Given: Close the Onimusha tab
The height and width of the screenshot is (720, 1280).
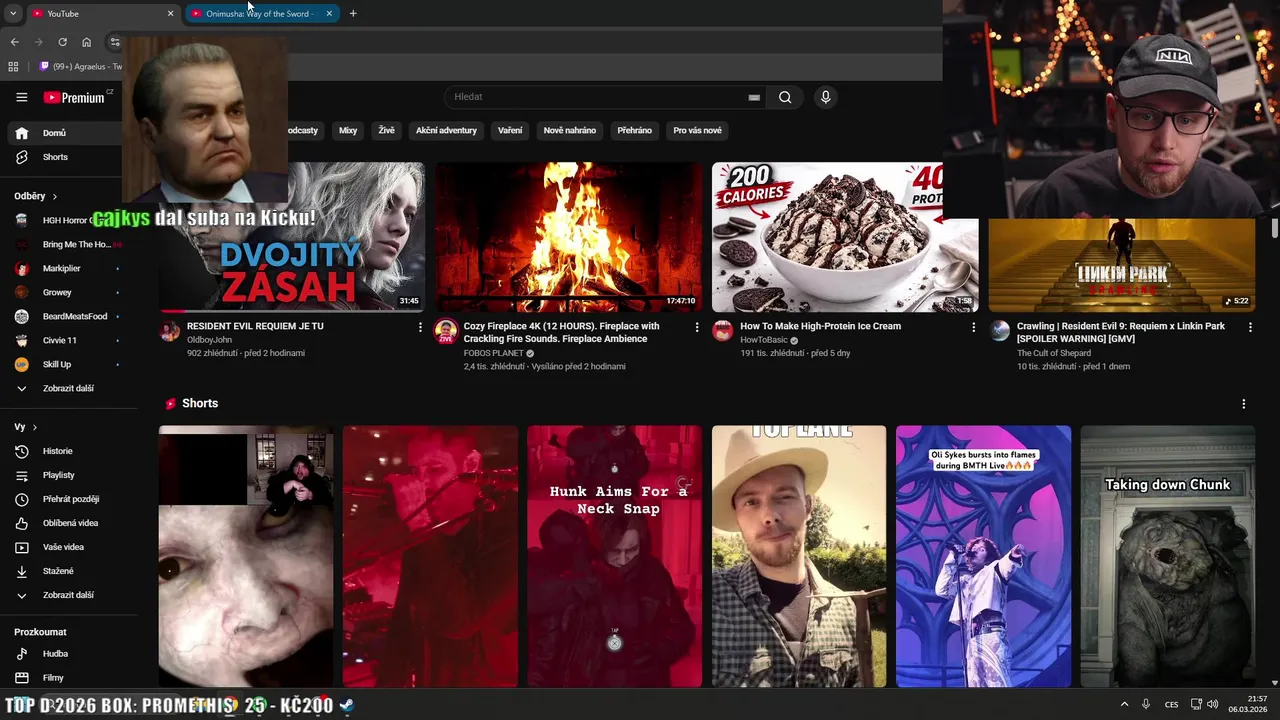Looking at the screenshot, I should click(x=329, y=14).
